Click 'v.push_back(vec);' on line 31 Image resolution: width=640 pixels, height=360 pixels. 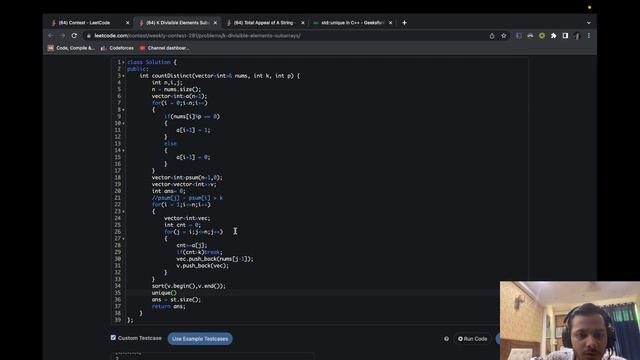(x=203, y=266)
